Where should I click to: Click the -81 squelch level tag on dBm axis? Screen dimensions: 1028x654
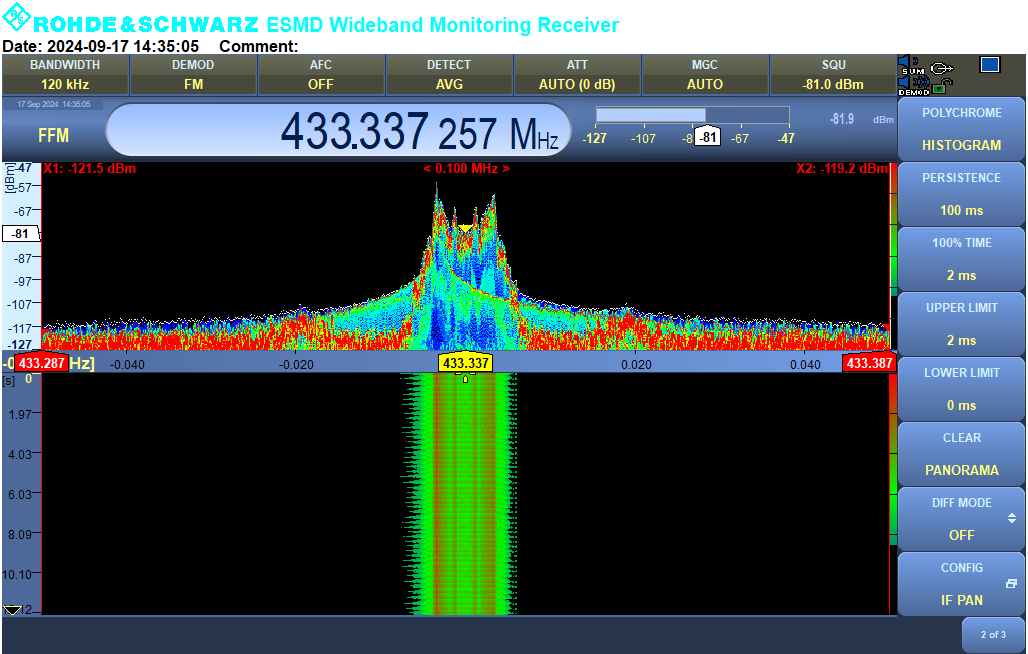coord(20,233)
